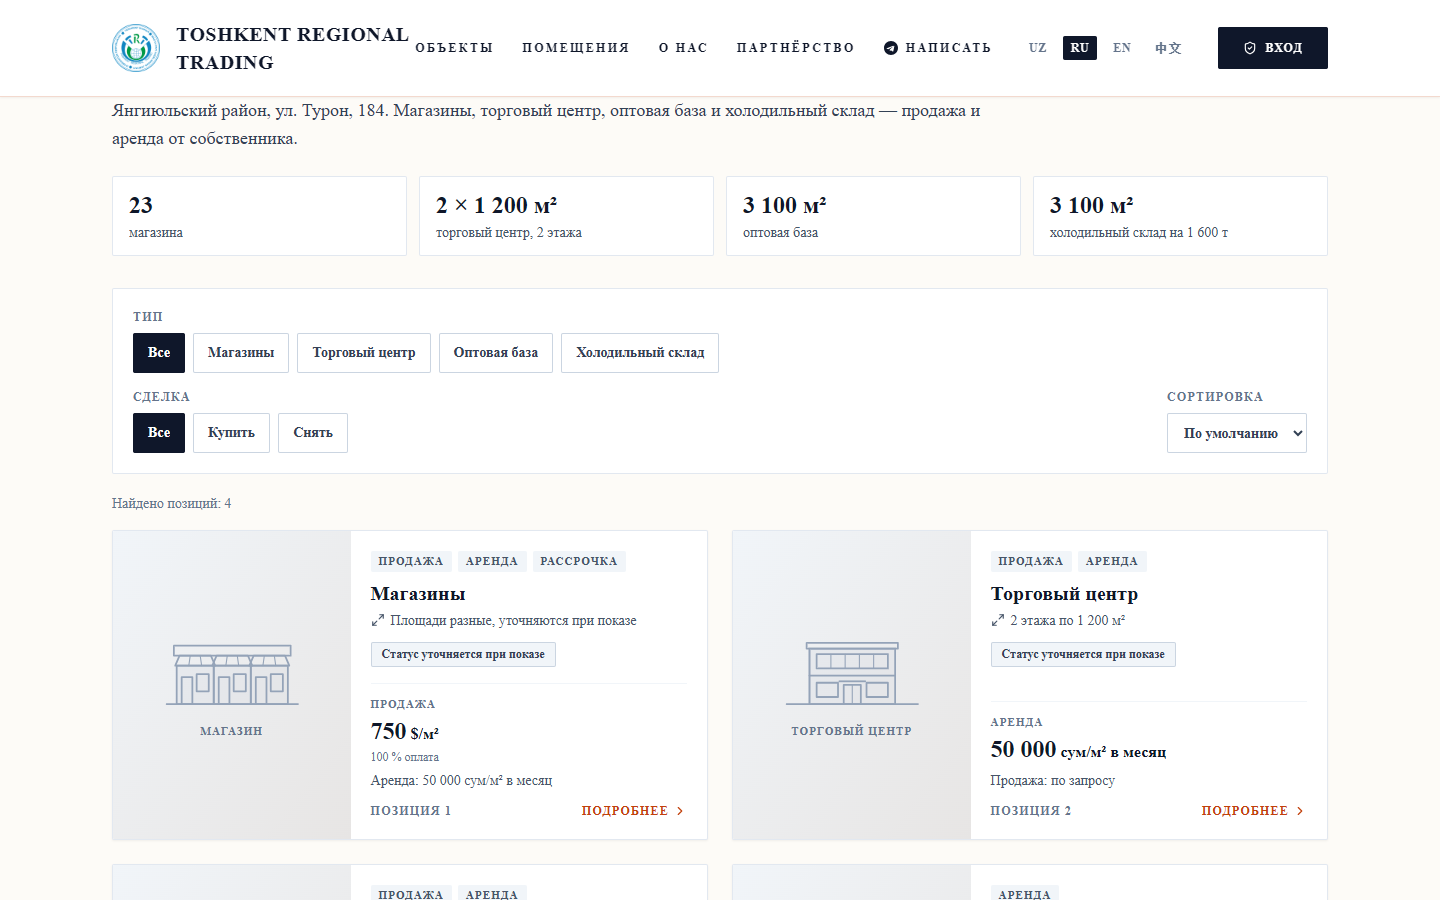1440x900 pixels.
Task: Click the chevron after ПОДРОБНЕЕ for Позиция 1
Action: [x=680, y=811]
